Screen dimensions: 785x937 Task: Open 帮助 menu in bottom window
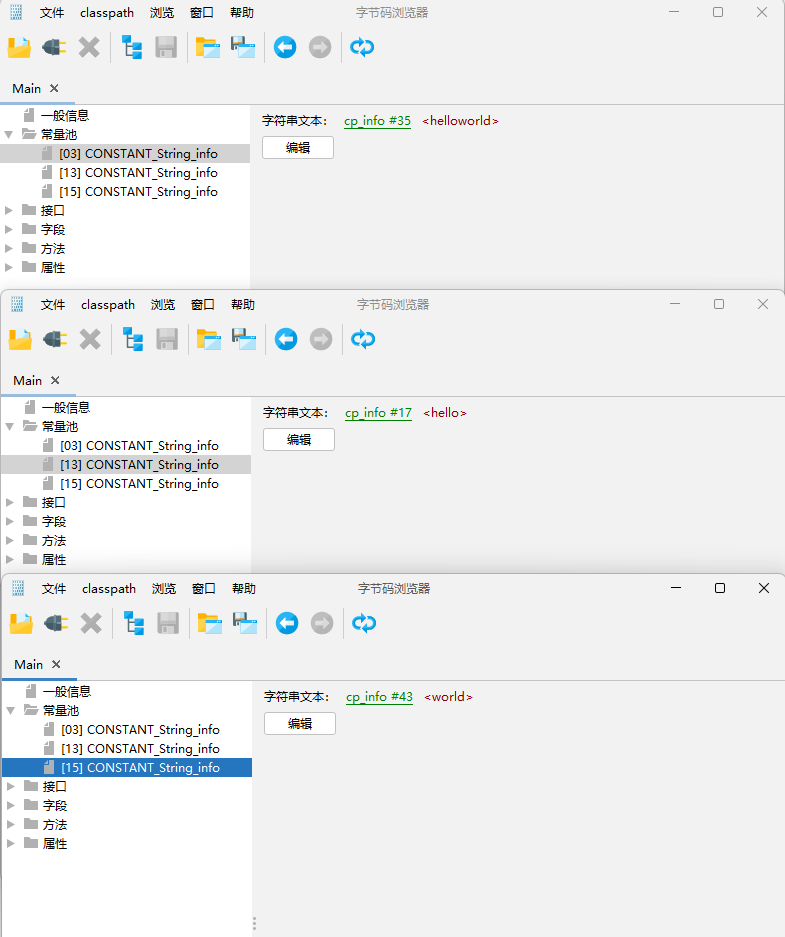pos(244,589)
